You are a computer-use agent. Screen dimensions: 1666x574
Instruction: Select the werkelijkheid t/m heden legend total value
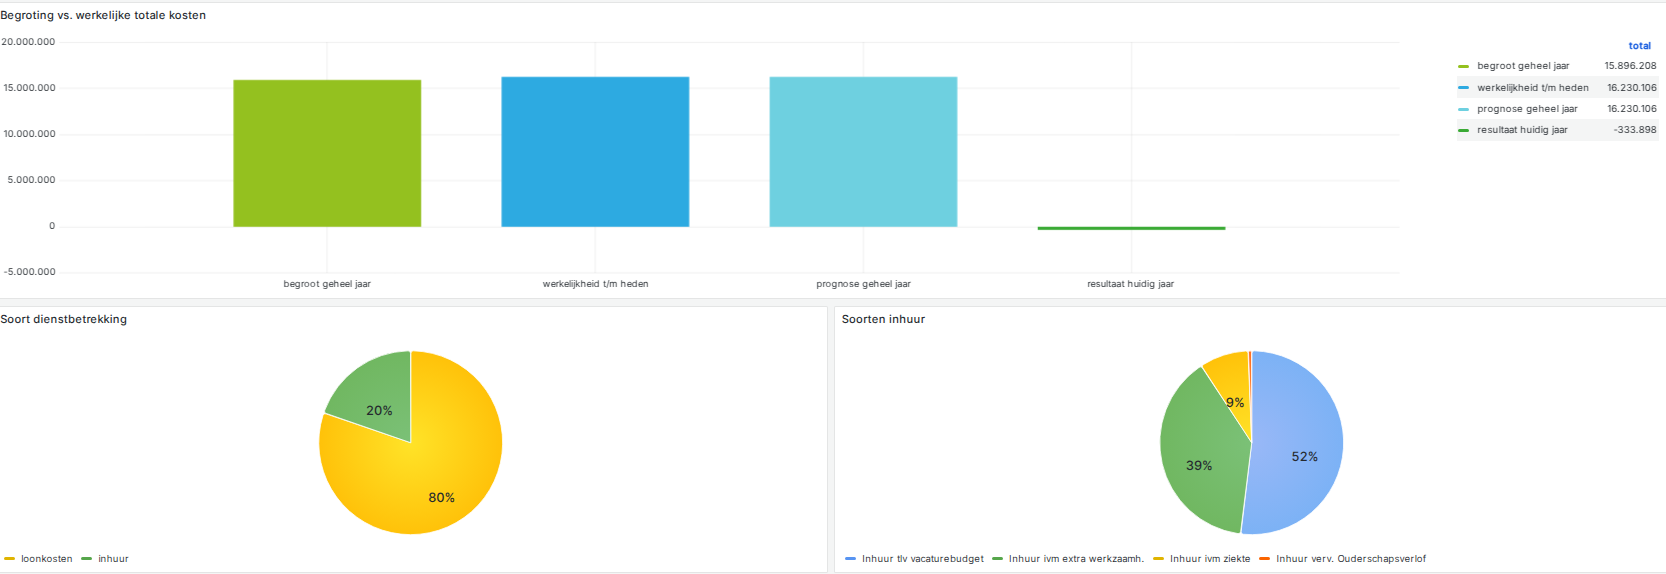1631,88
